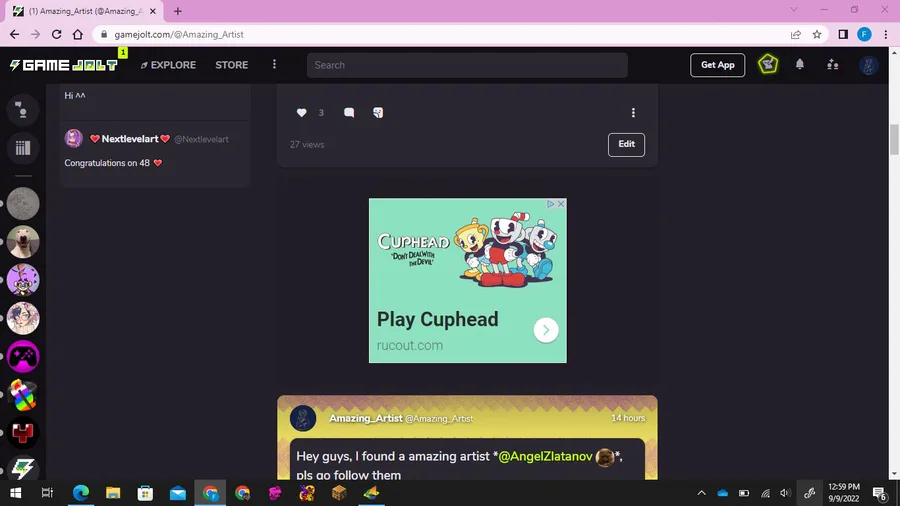The width and height of the screenshot is (900, 506).
Task: Go back in Chrome
Action: pyautogui.click(x=14, y=34)
